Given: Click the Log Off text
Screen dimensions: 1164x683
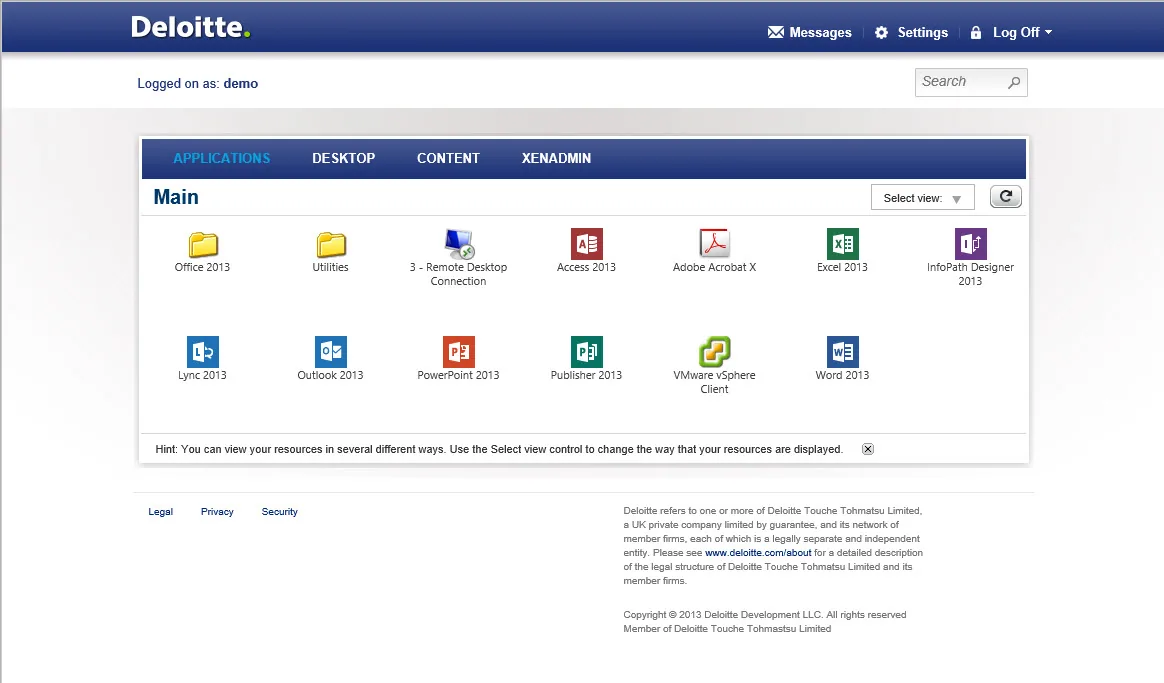Looking at the screenshot, I should coord(1016,33).
